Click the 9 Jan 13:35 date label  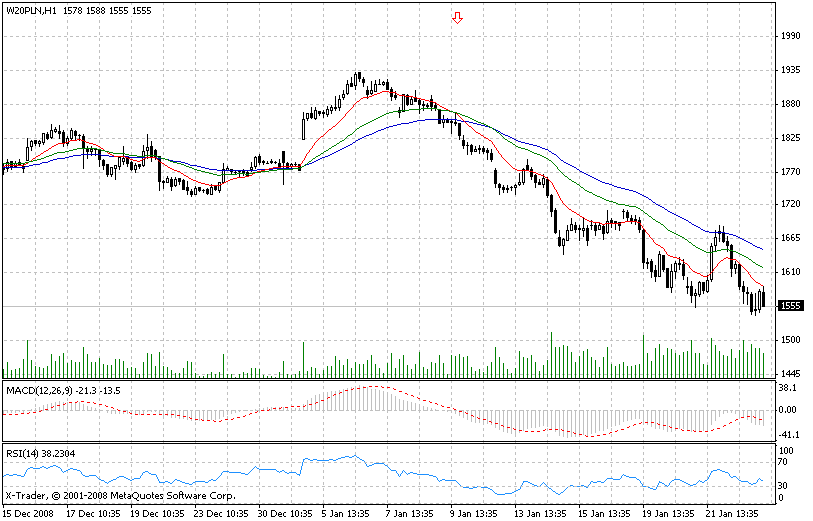[474, 514]
